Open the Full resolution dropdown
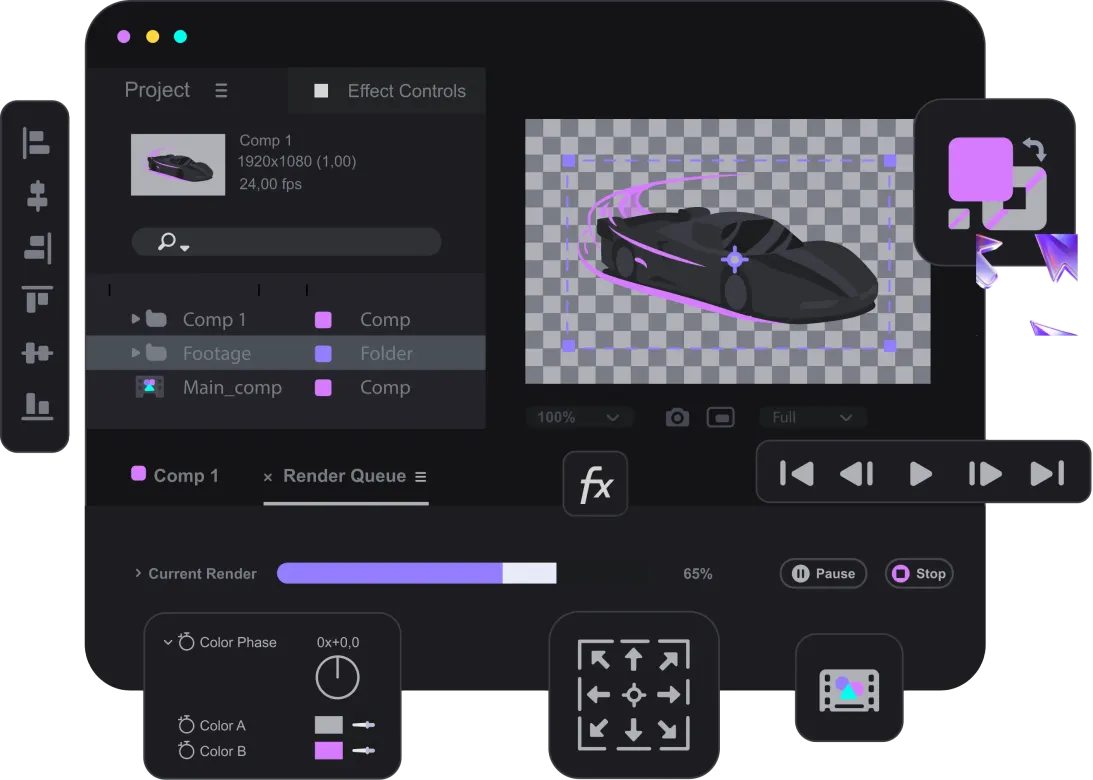This screenshot has height=780, width=1093. (813, 418)
